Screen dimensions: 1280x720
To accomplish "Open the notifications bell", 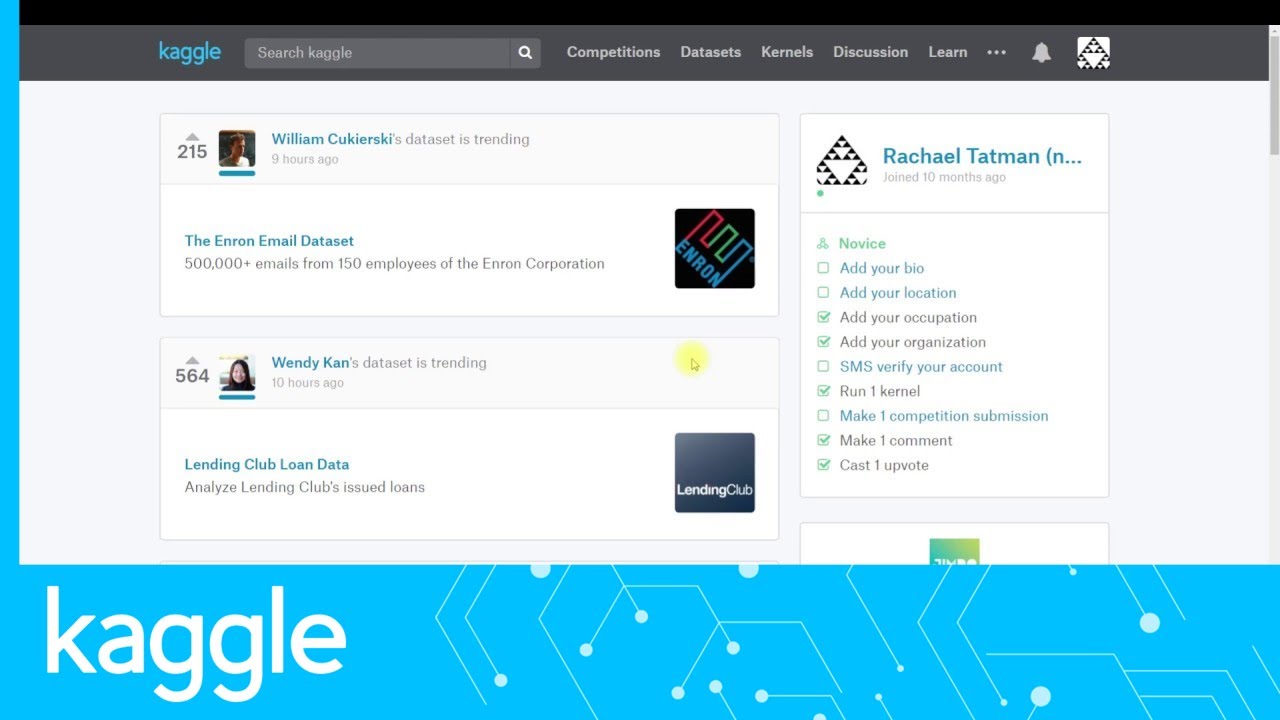I will tap(1041, 53).
